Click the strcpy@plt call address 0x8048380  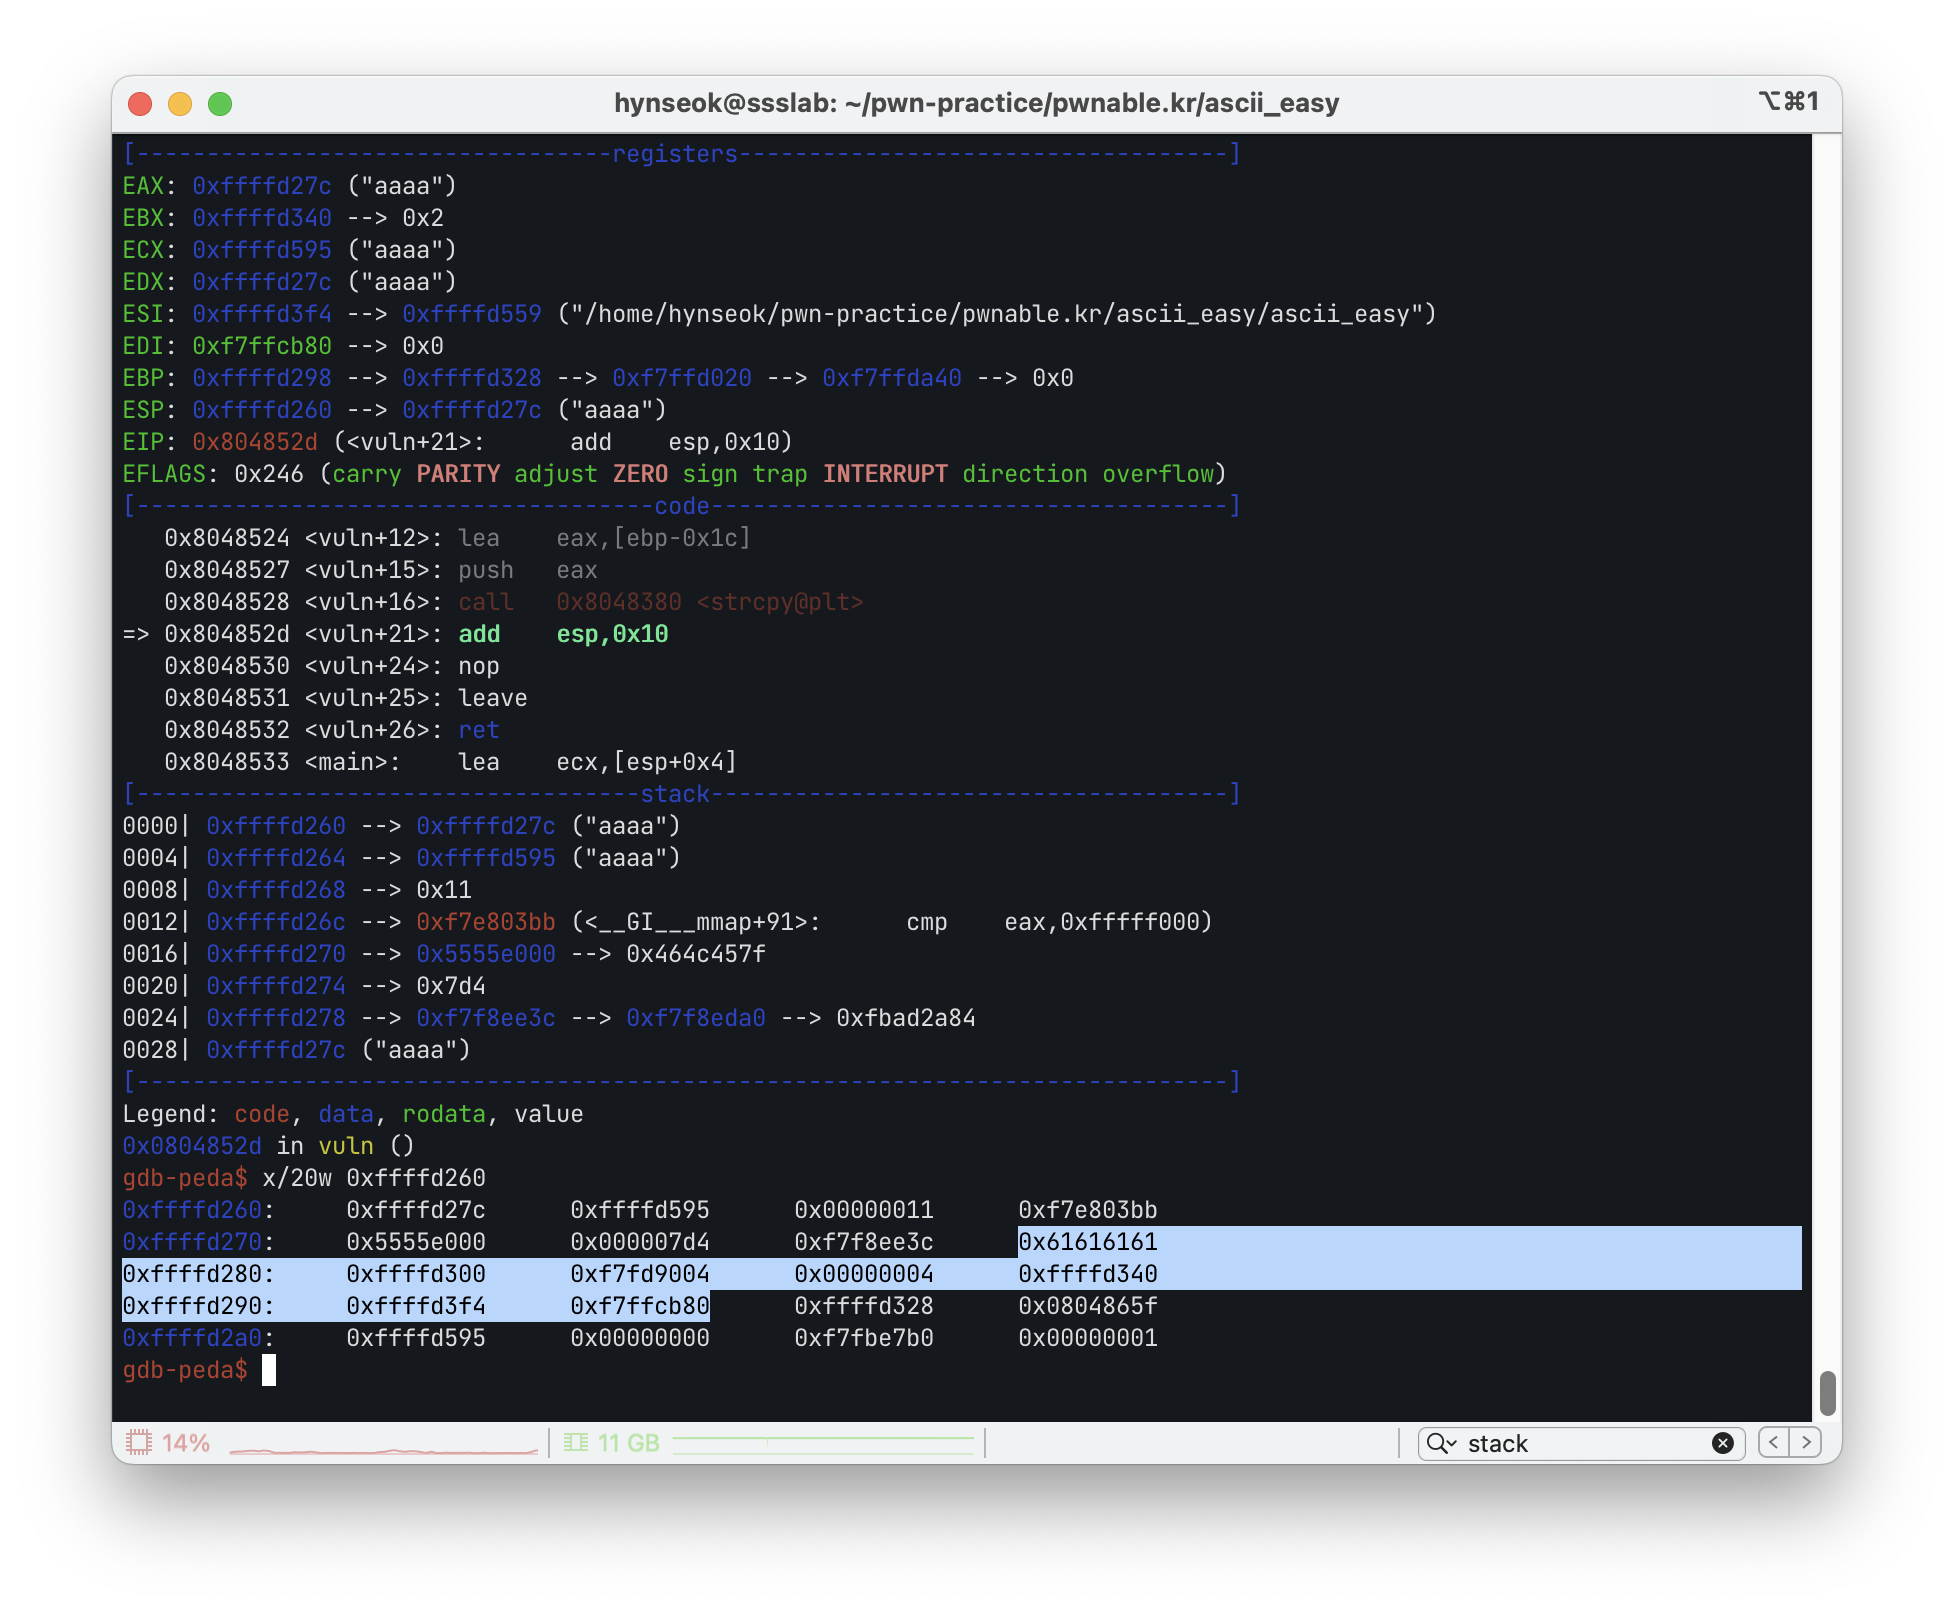point(618,602)
